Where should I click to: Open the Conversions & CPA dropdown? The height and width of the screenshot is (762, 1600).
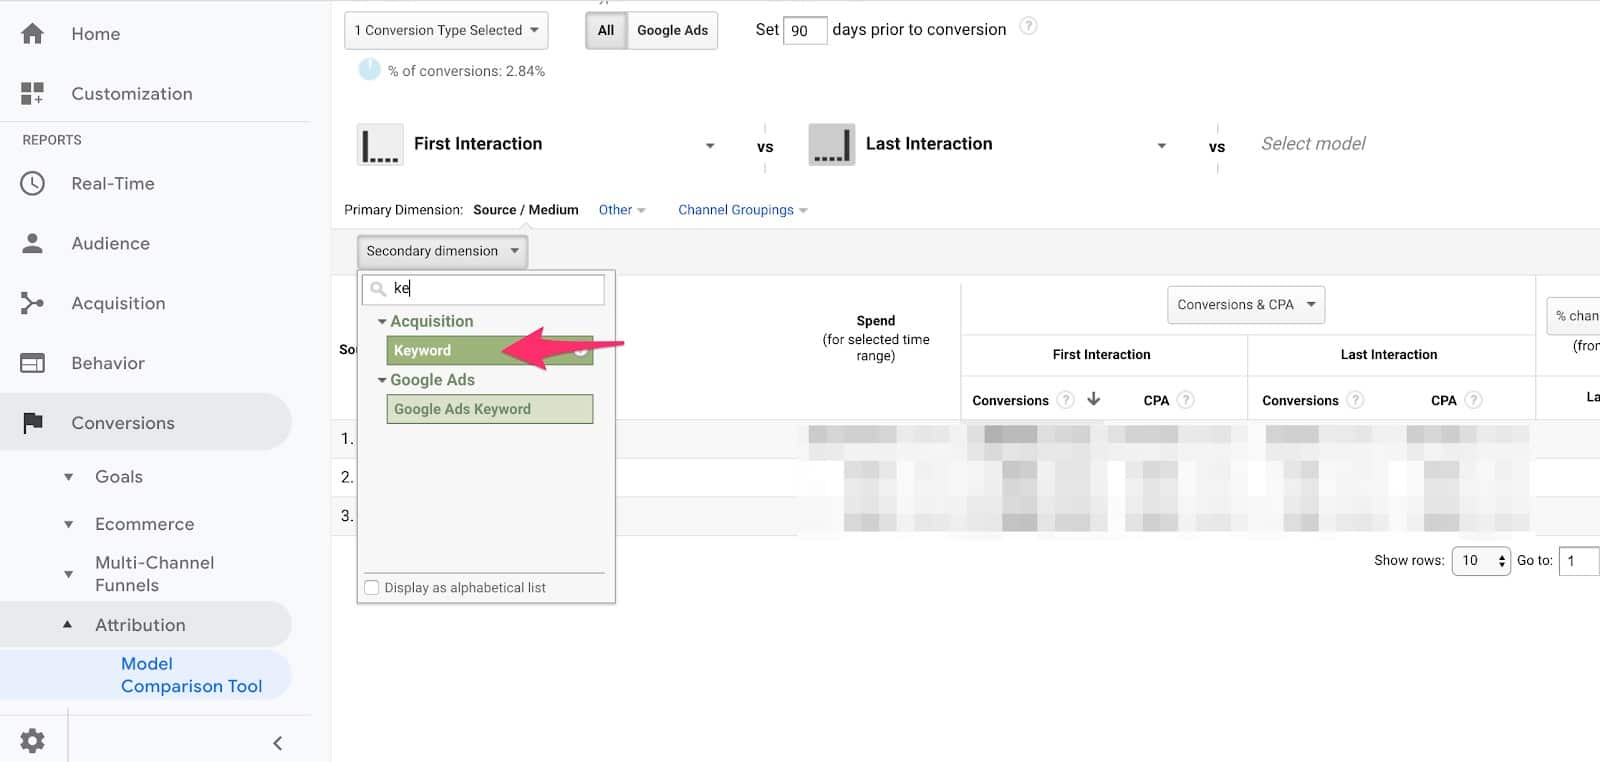click(1245, 305)
